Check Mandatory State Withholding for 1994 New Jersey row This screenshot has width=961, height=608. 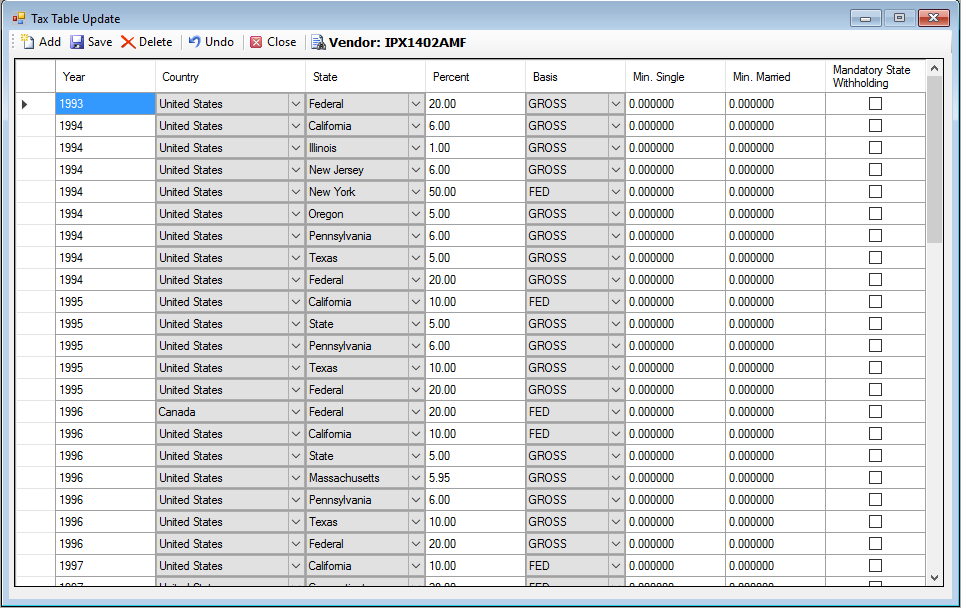pos(875,170)
